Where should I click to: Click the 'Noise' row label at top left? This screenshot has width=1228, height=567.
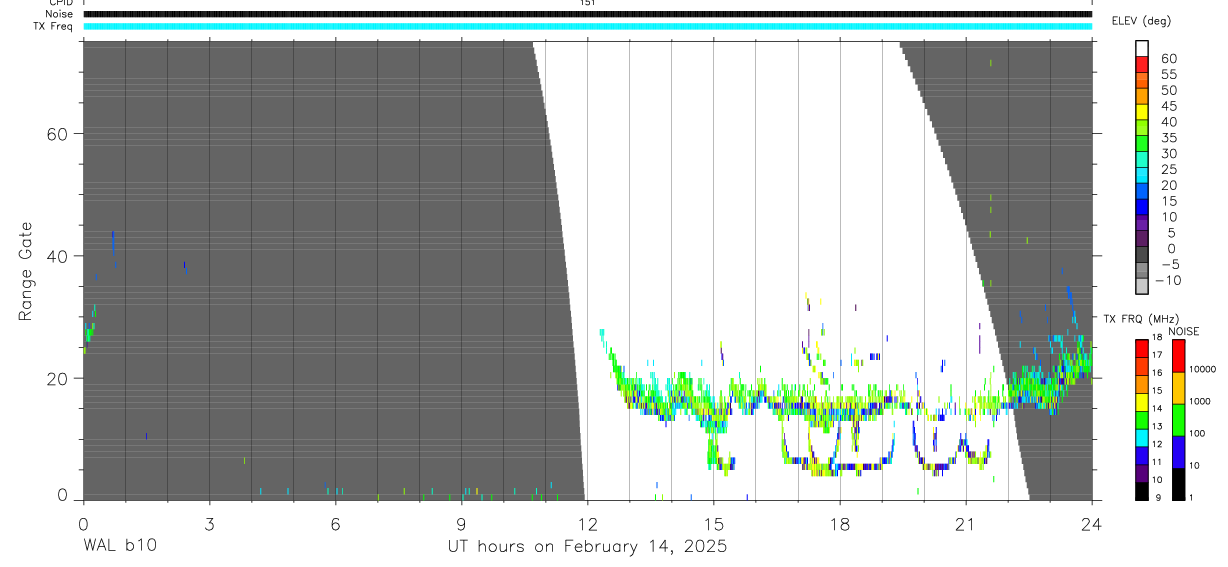tap(59, 14)
